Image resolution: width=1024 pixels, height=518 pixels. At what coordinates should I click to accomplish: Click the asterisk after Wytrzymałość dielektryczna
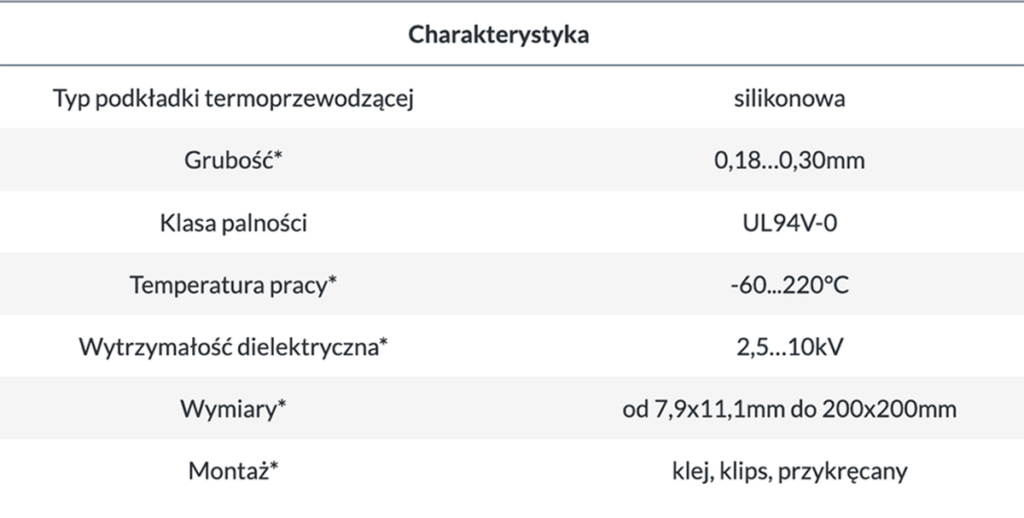click(x=382, y=342)
